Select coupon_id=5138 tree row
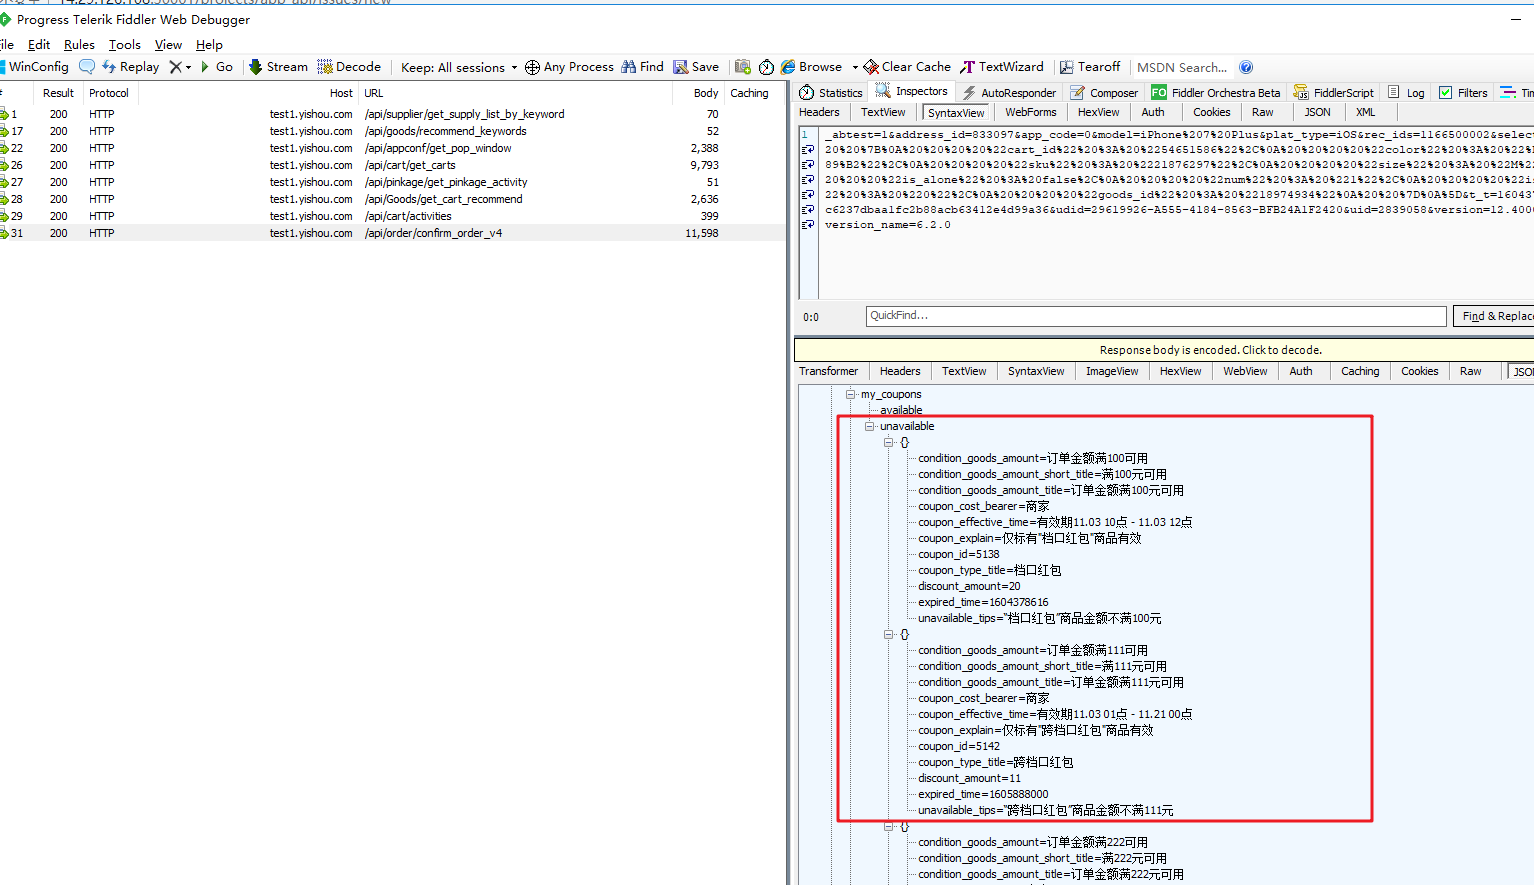 click(958, 554)
